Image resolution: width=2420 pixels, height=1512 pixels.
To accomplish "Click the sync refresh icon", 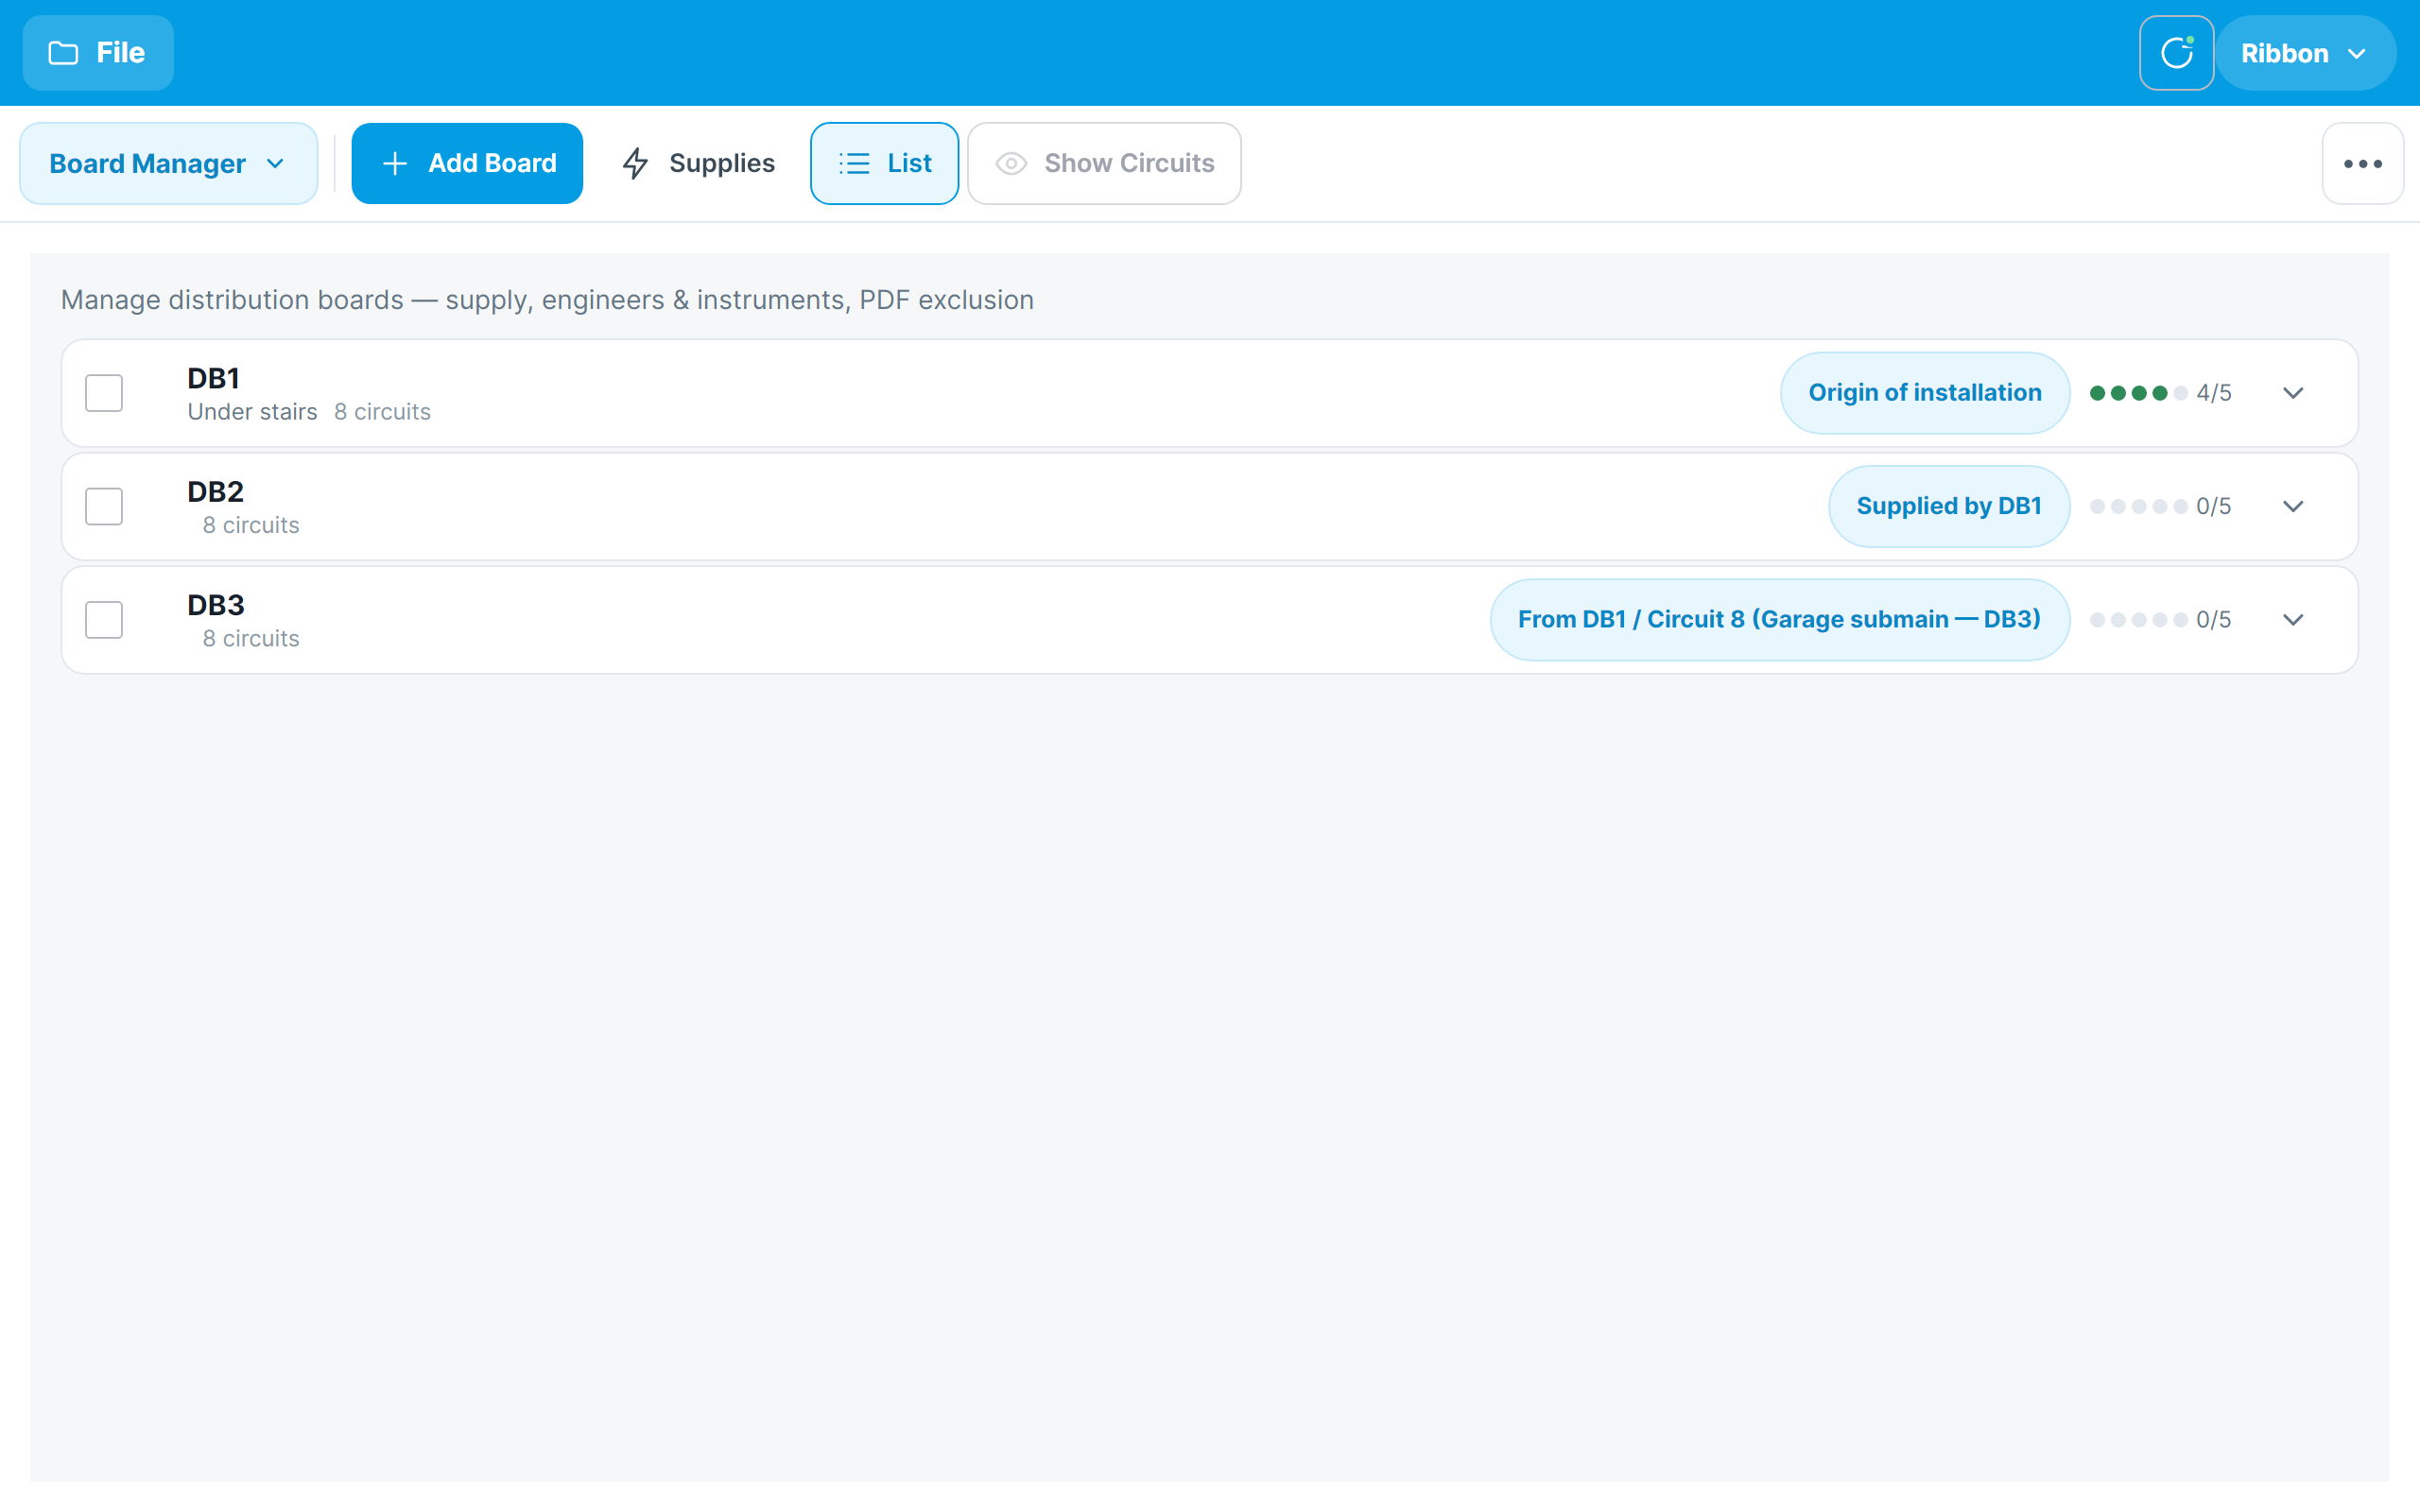I will [2176, 53].
